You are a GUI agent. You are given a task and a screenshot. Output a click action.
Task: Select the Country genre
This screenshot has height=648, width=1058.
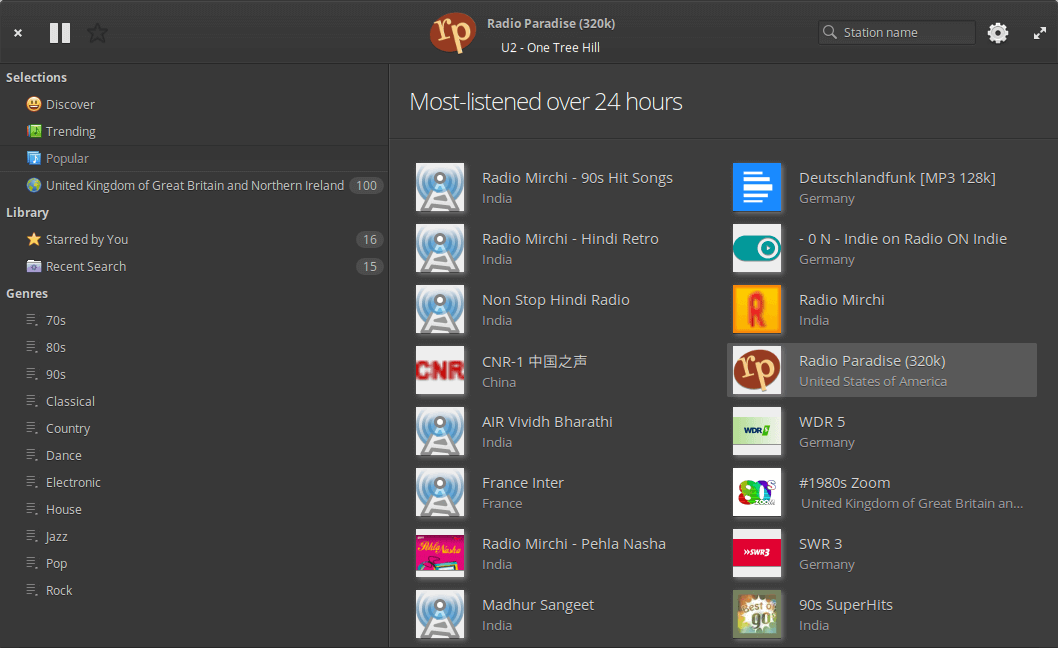coord(194,428)
